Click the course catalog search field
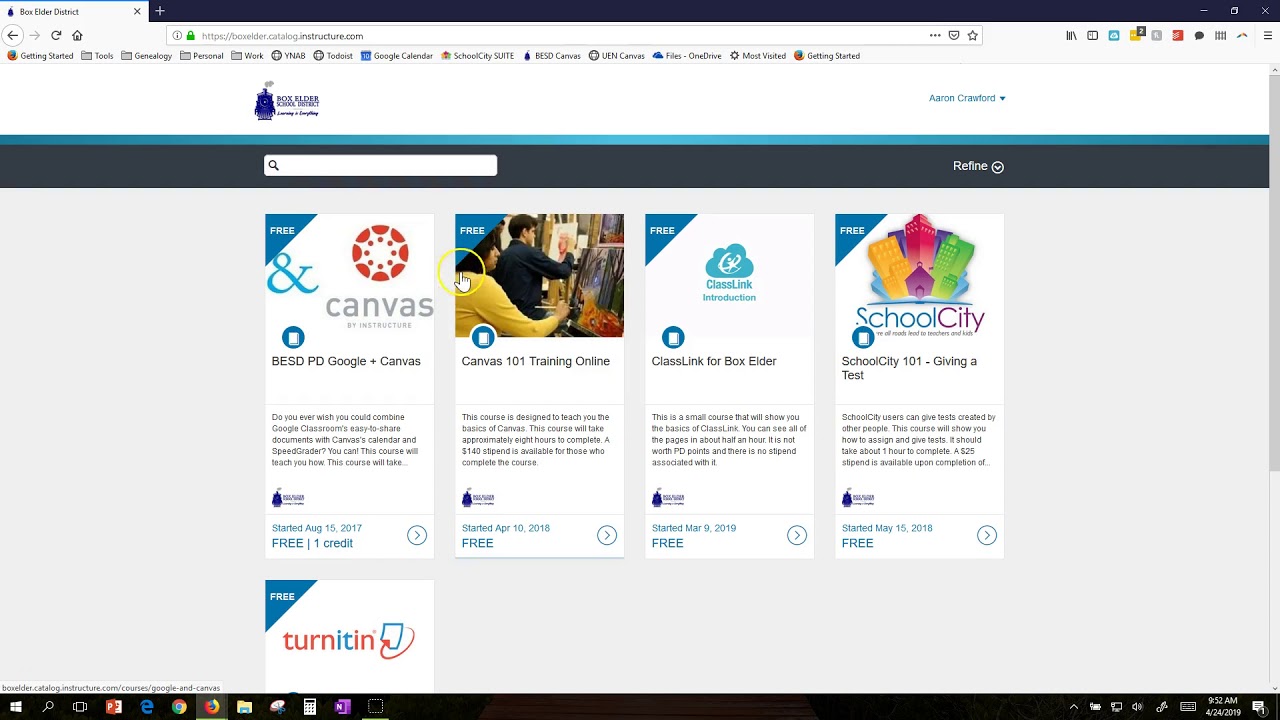 tap(380, 165)
